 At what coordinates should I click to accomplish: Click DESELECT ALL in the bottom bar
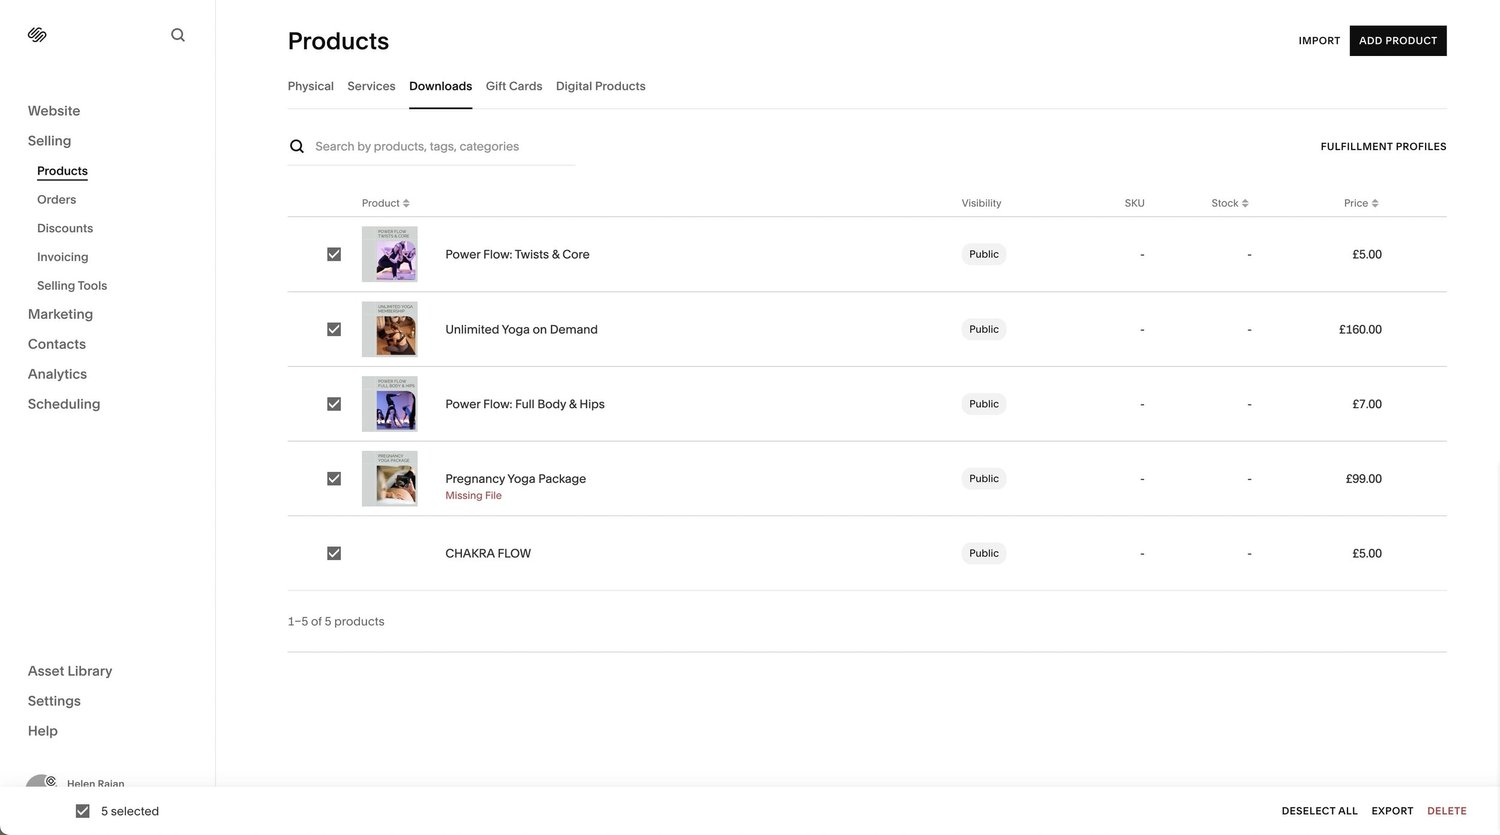pyautogui.click(x=1319, y=810)
